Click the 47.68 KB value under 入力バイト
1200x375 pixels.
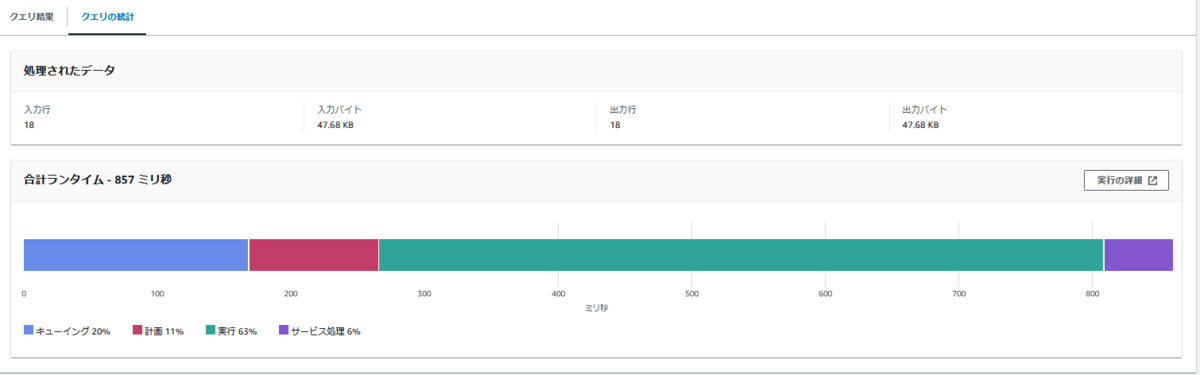[x=335, y=126]
